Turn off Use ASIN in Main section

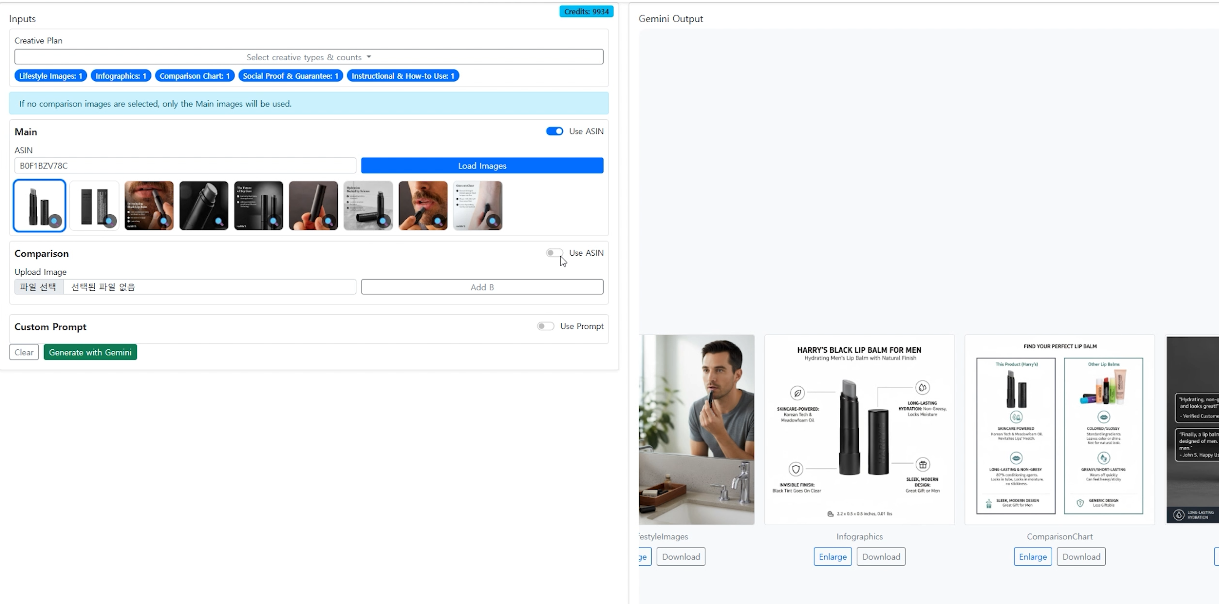tap(554, 131)
